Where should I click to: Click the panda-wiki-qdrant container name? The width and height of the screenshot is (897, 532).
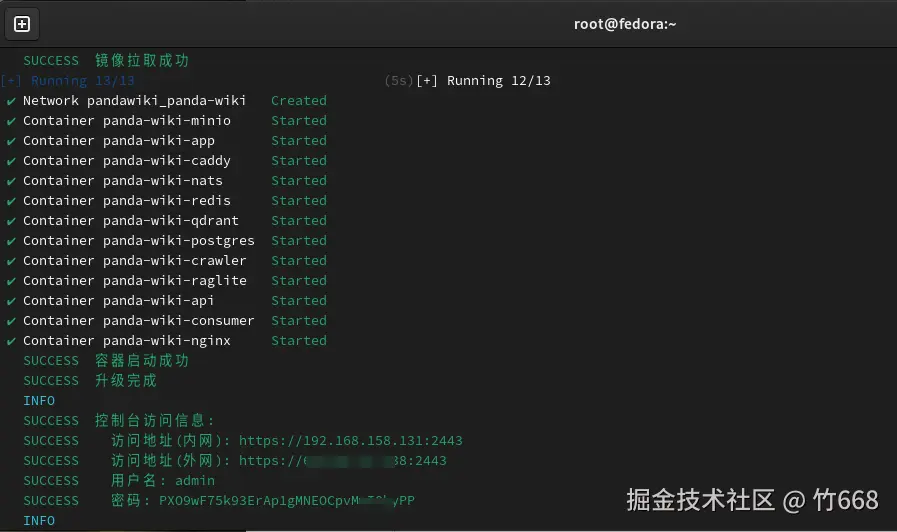[x=170, y=221]
